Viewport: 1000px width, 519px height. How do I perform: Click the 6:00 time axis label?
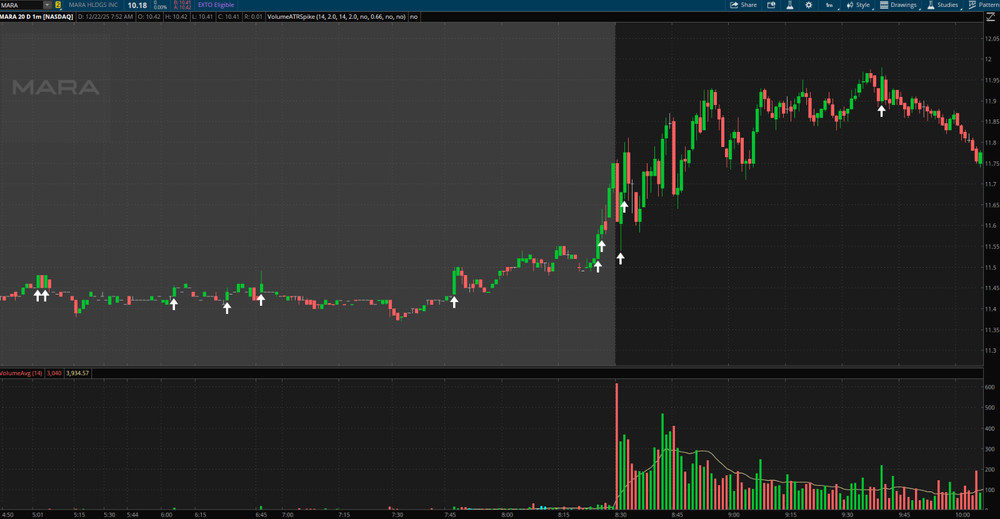(166, 515)
